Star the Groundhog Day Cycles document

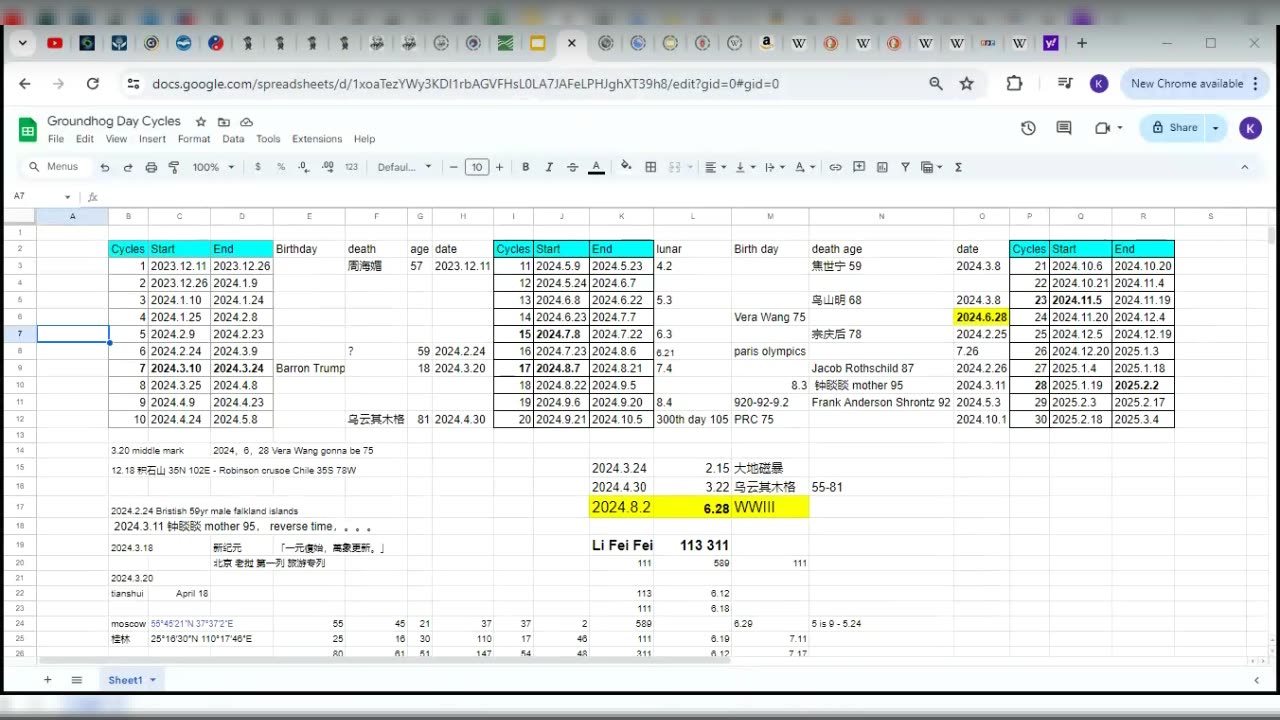[x=201, y=121]
